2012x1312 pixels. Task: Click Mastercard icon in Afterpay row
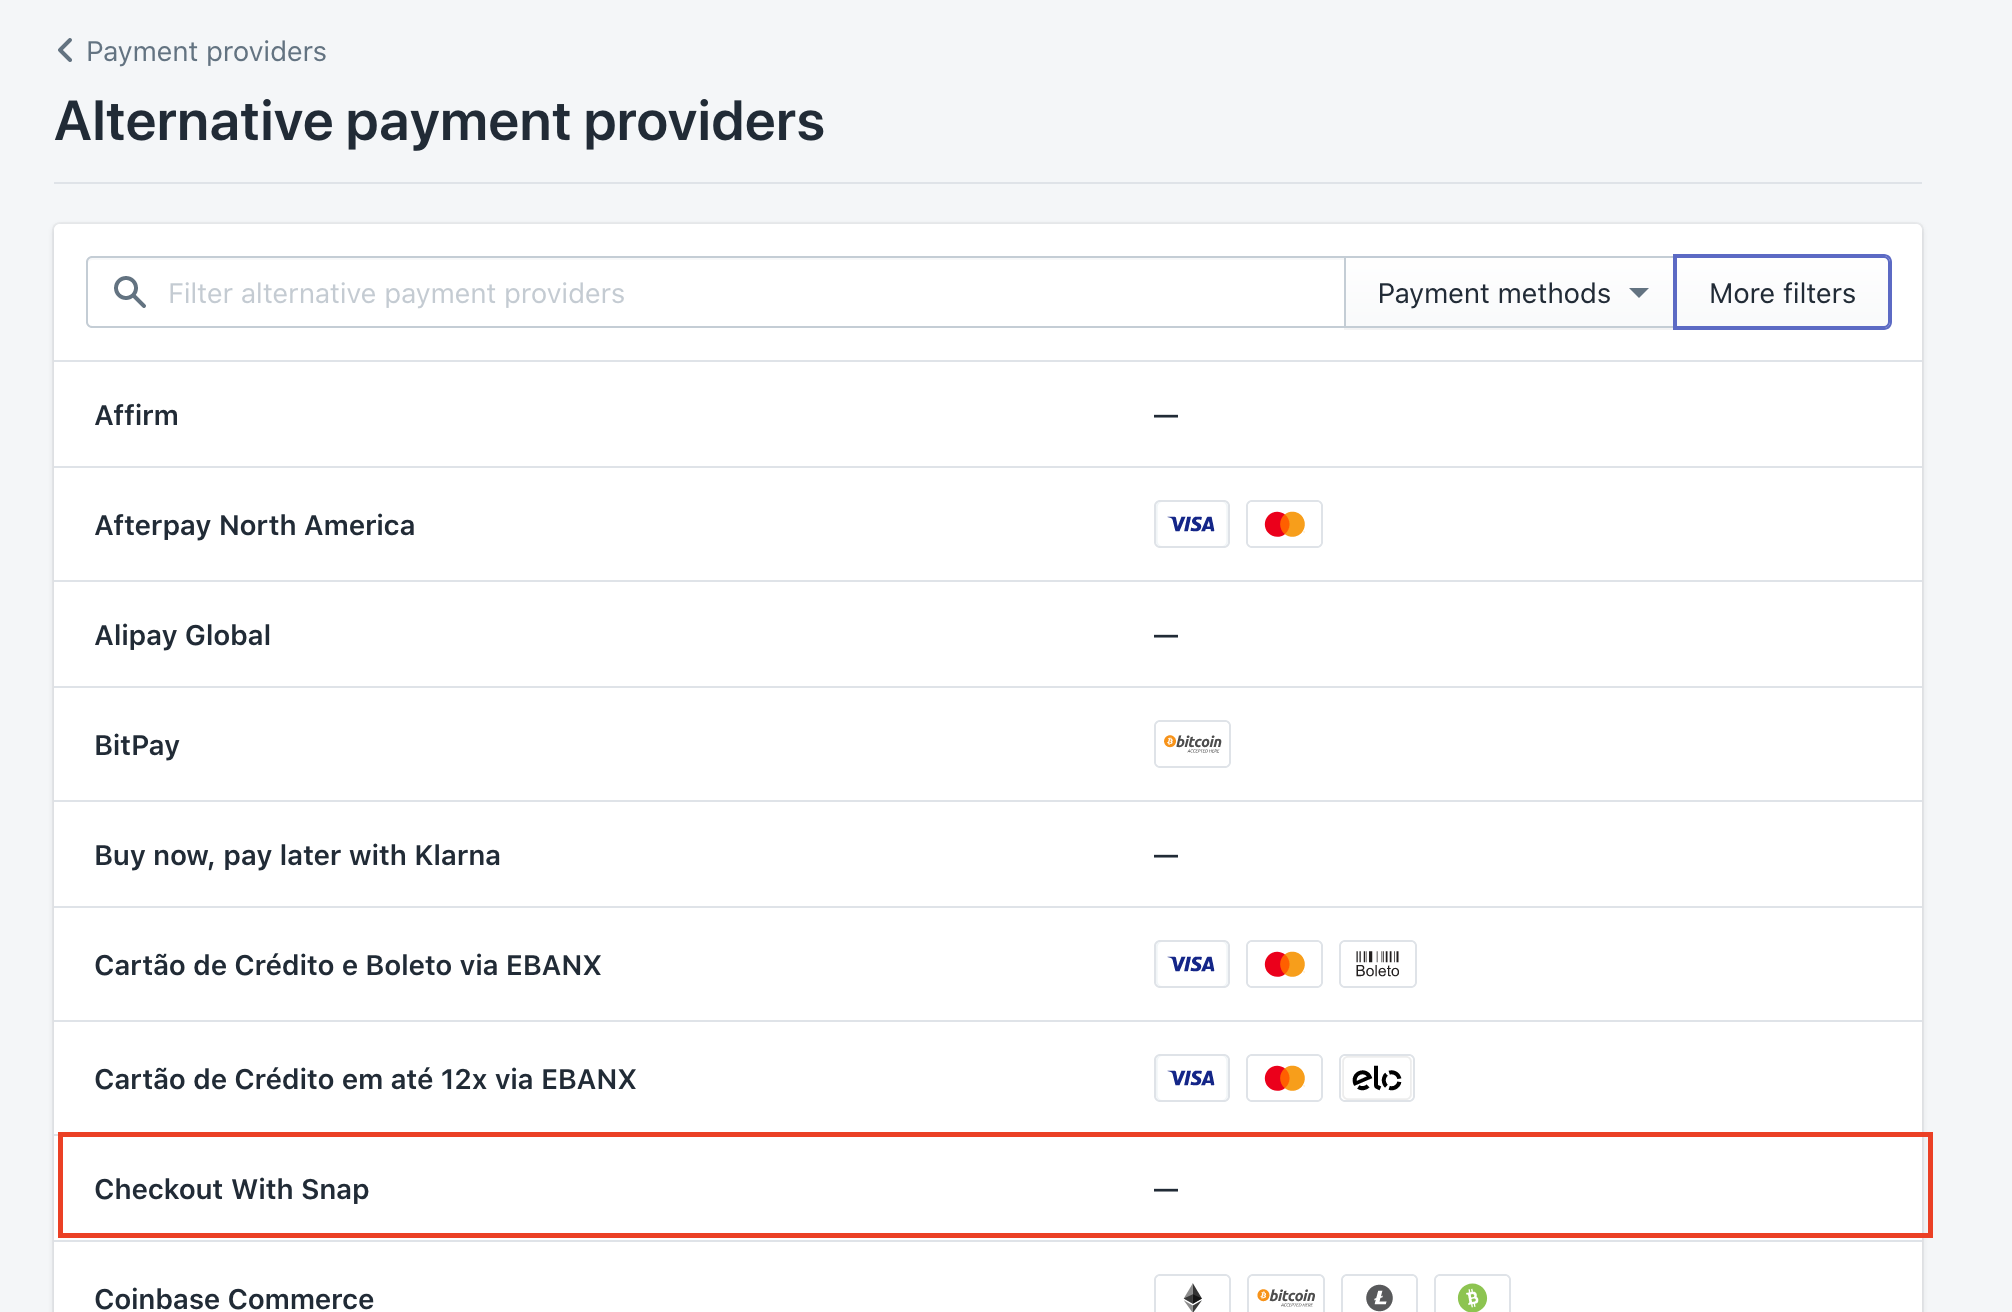(x=1285, y=524)
